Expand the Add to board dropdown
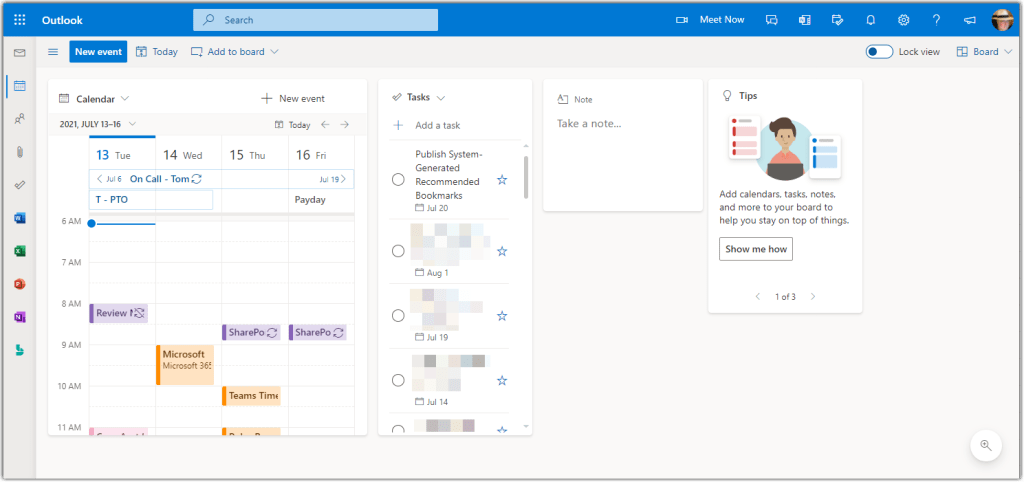 pos(235,52)
